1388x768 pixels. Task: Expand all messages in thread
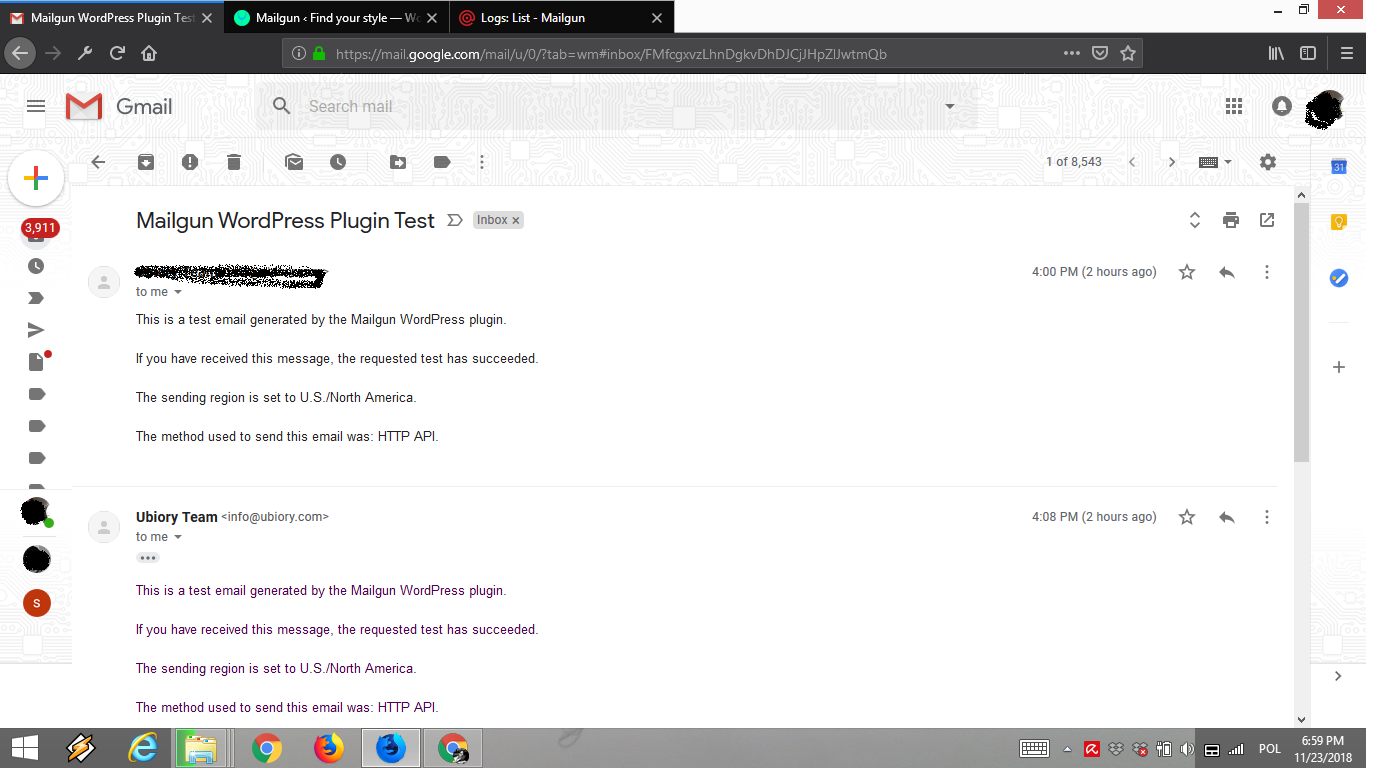pos(1194,220)
